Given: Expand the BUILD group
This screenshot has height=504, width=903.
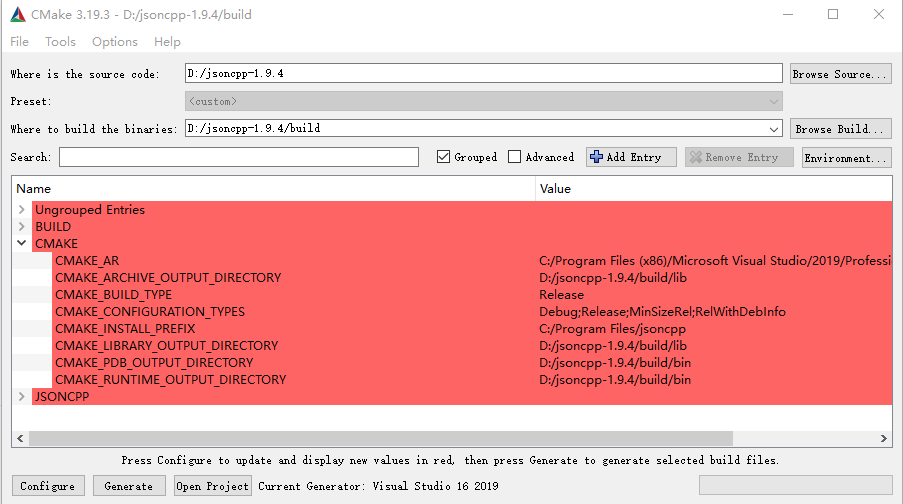Looking at the screenshot, I should [22, 227].
